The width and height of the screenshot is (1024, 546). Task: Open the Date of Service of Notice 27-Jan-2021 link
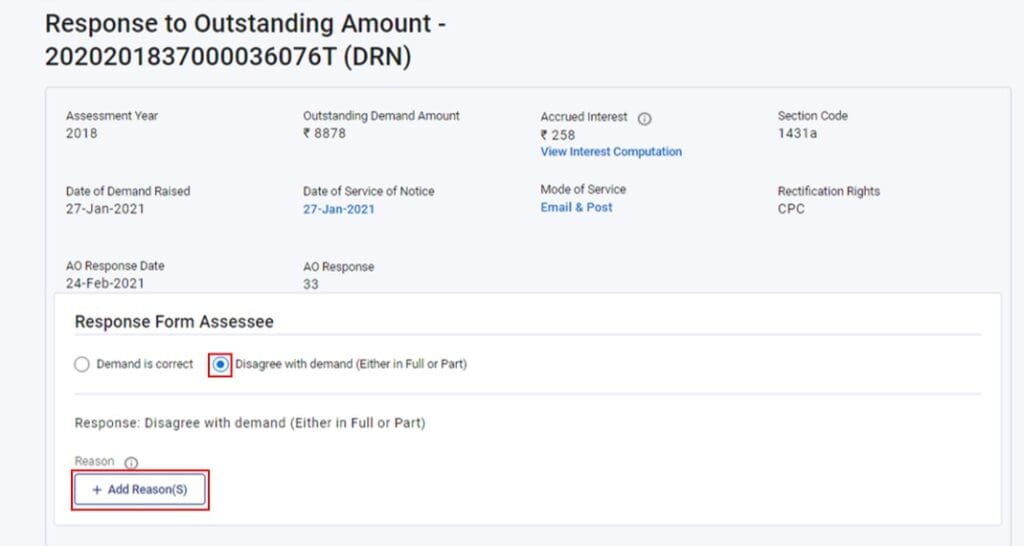tap(338, 209)
